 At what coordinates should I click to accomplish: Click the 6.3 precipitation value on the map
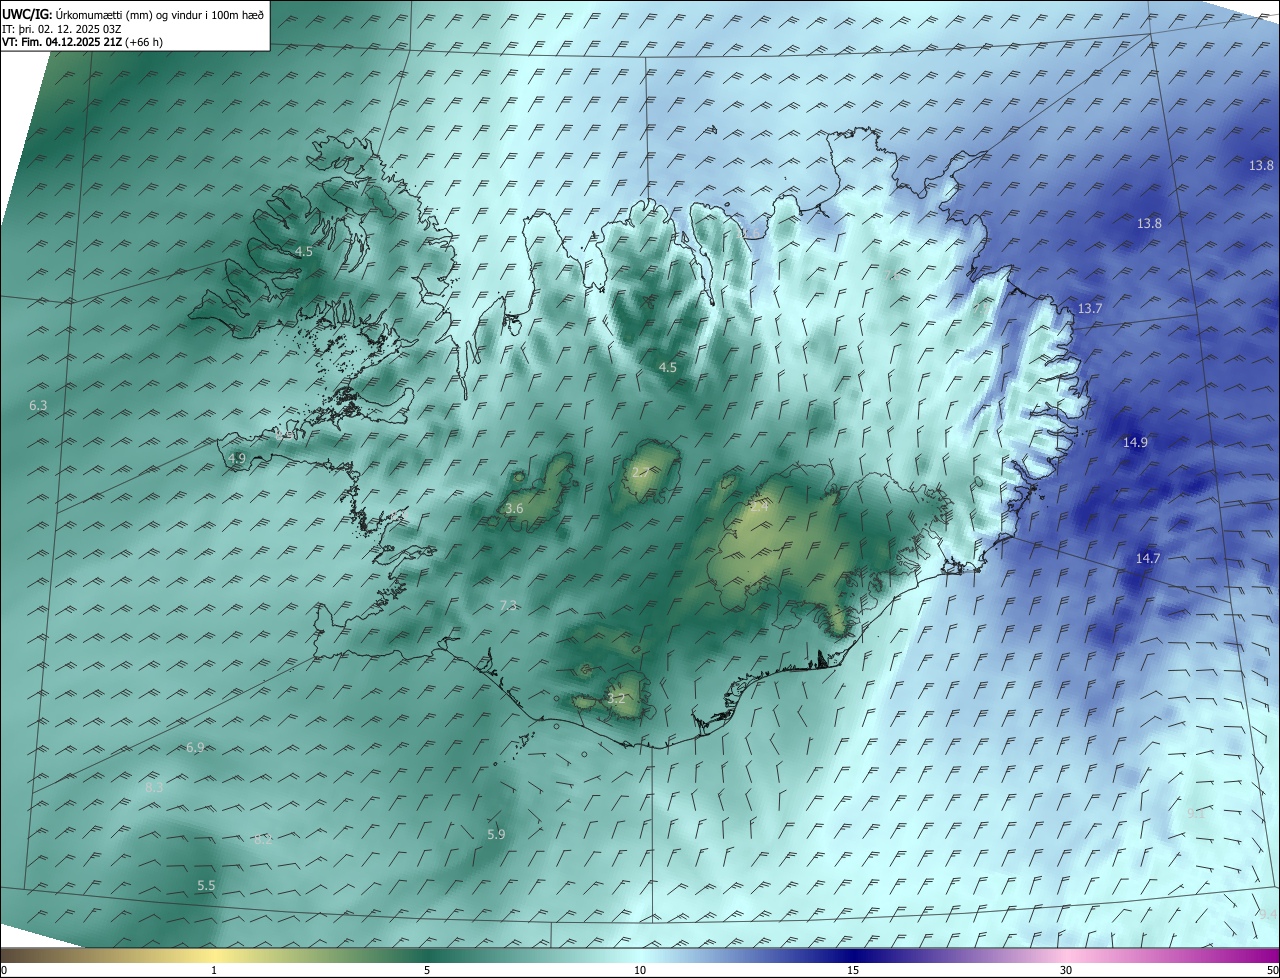(39, 406)
